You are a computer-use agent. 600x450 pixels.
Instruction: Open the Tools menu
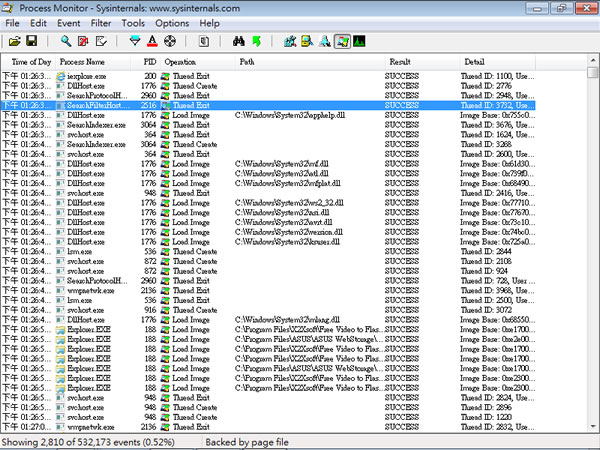coord(133,23)
